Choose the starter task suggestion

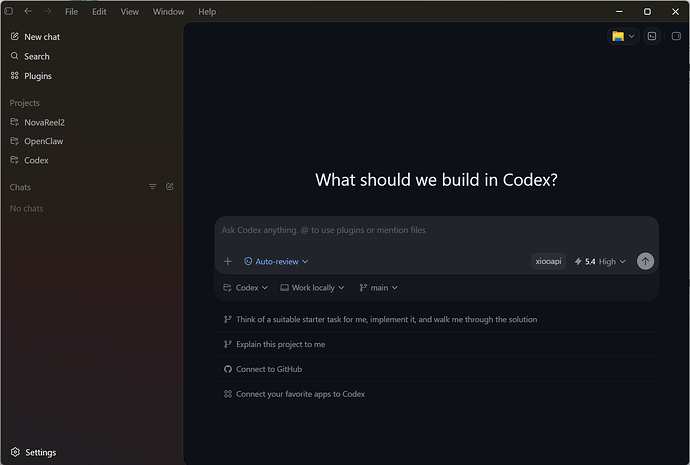click(x=437, y=319)
